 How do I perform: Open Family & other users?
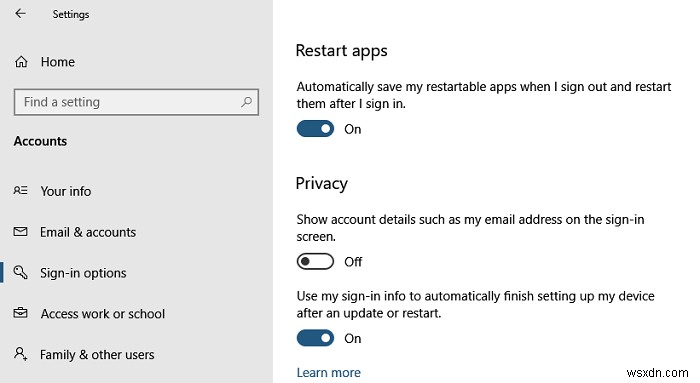(97, 354)
